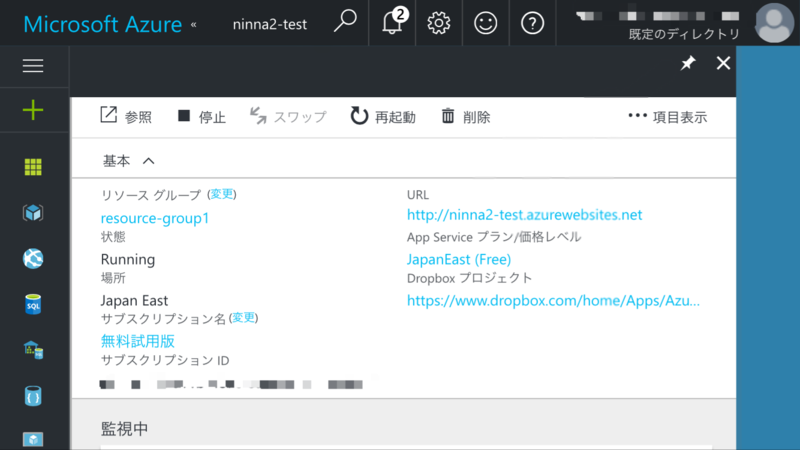Collapse breadcrumb with double chevron

click(x=193, y=24)
